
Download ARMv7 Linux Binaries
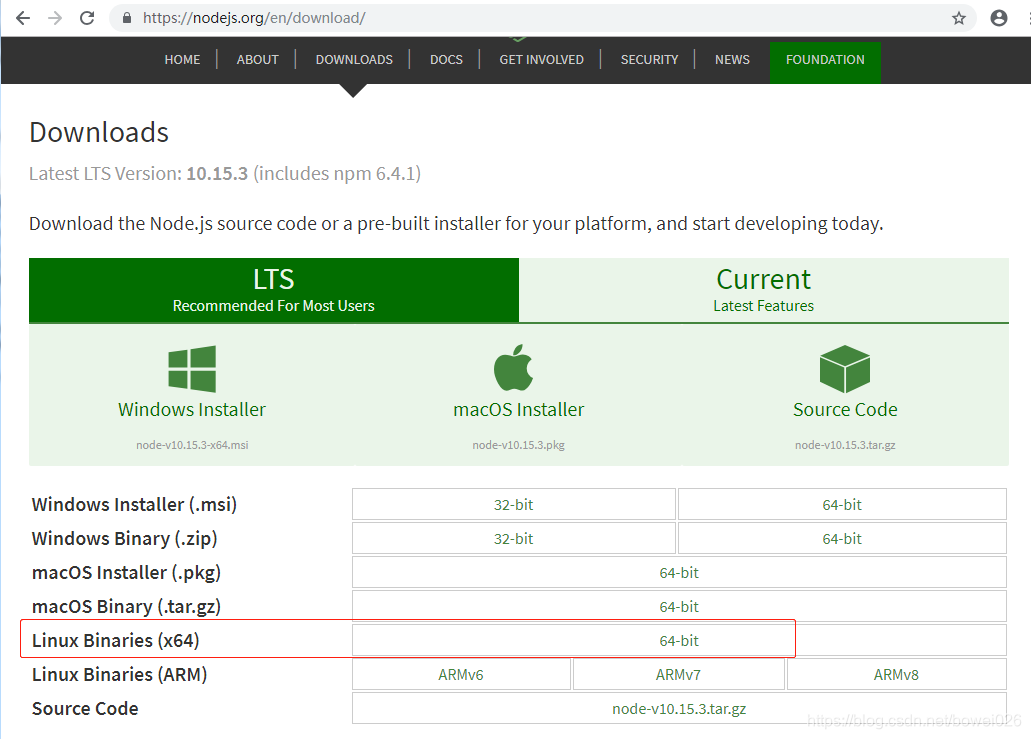click(679, 675)
